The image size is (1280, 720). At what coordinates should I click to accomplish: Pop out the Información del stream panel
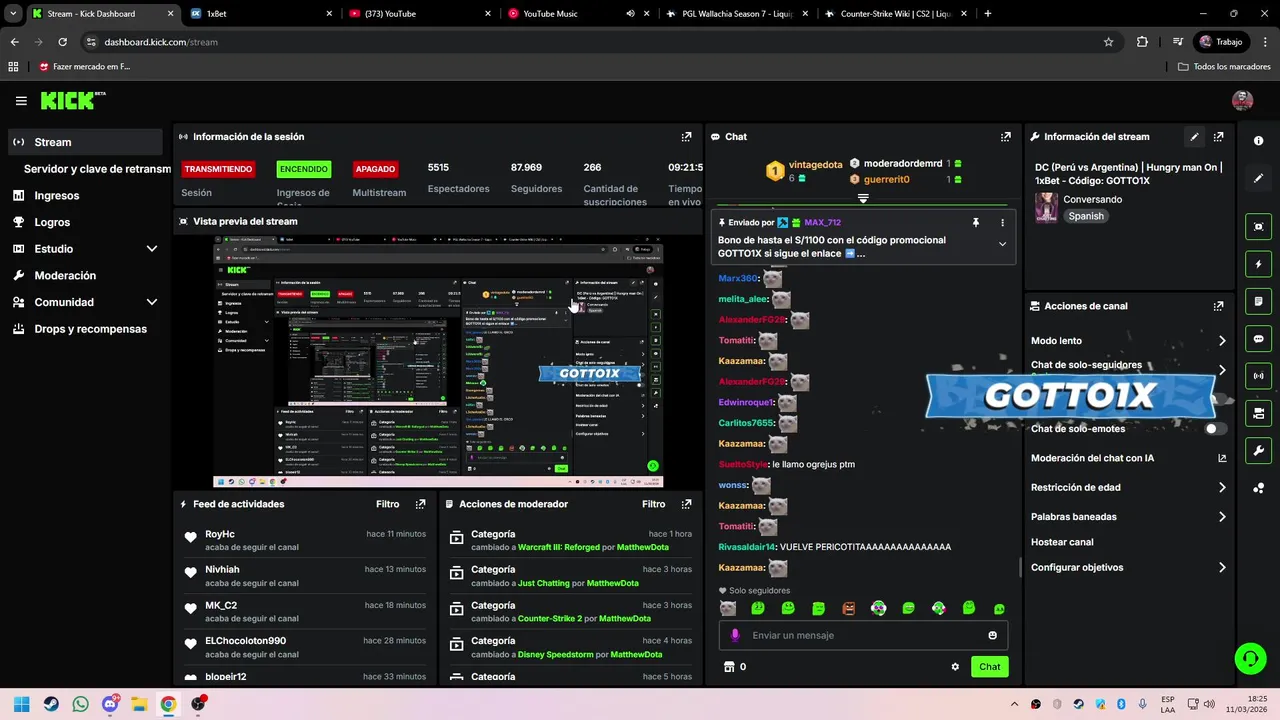click(1218, 137)
